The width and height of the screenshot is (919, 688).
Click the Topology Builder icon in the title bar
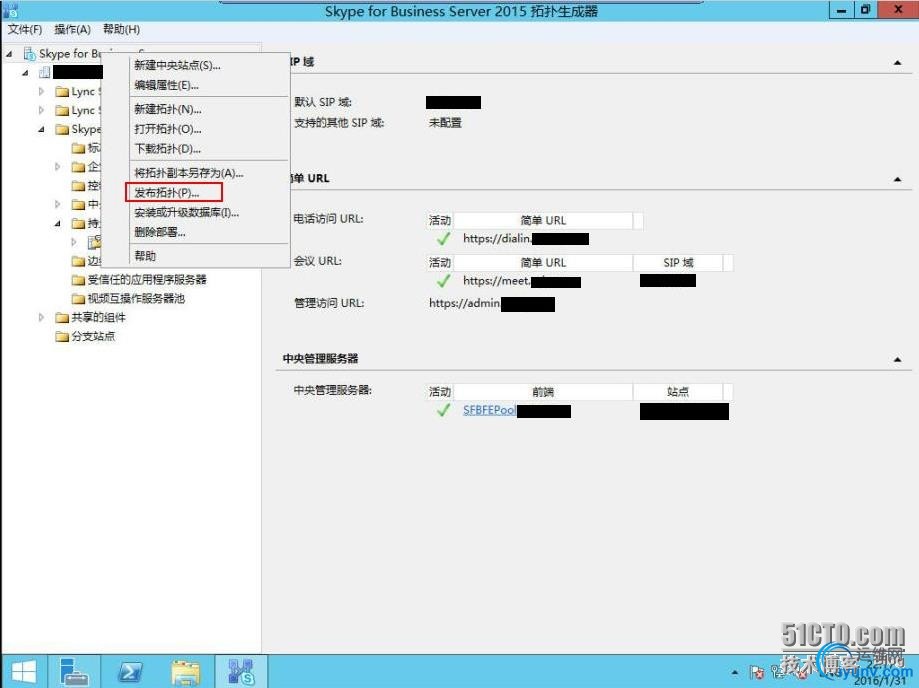[x=11, y=10]
